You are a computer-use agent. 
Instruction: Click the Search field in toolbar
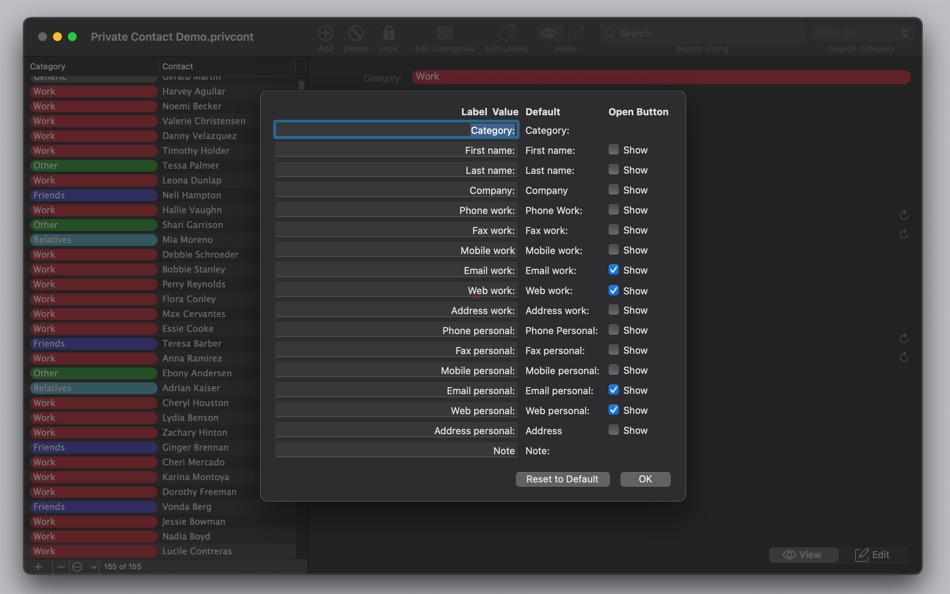click(702, 33)
